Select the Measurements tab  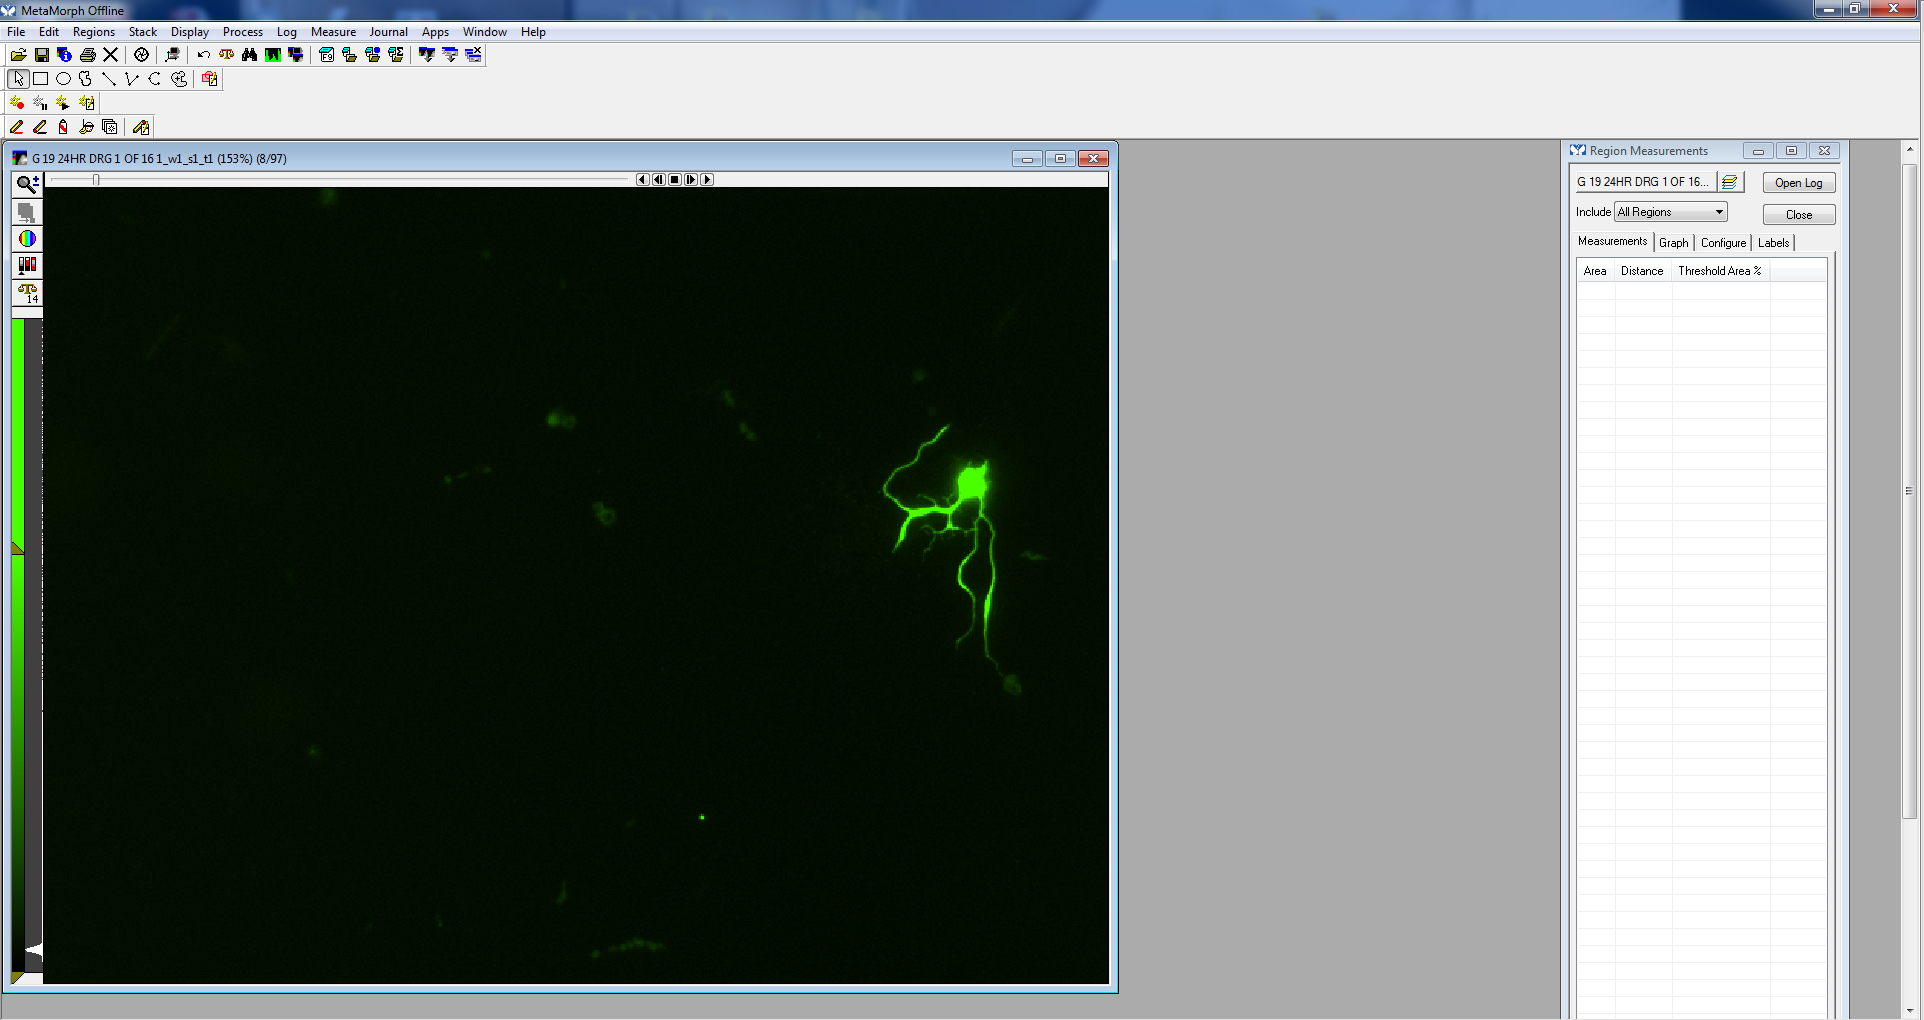point(1612,241)
